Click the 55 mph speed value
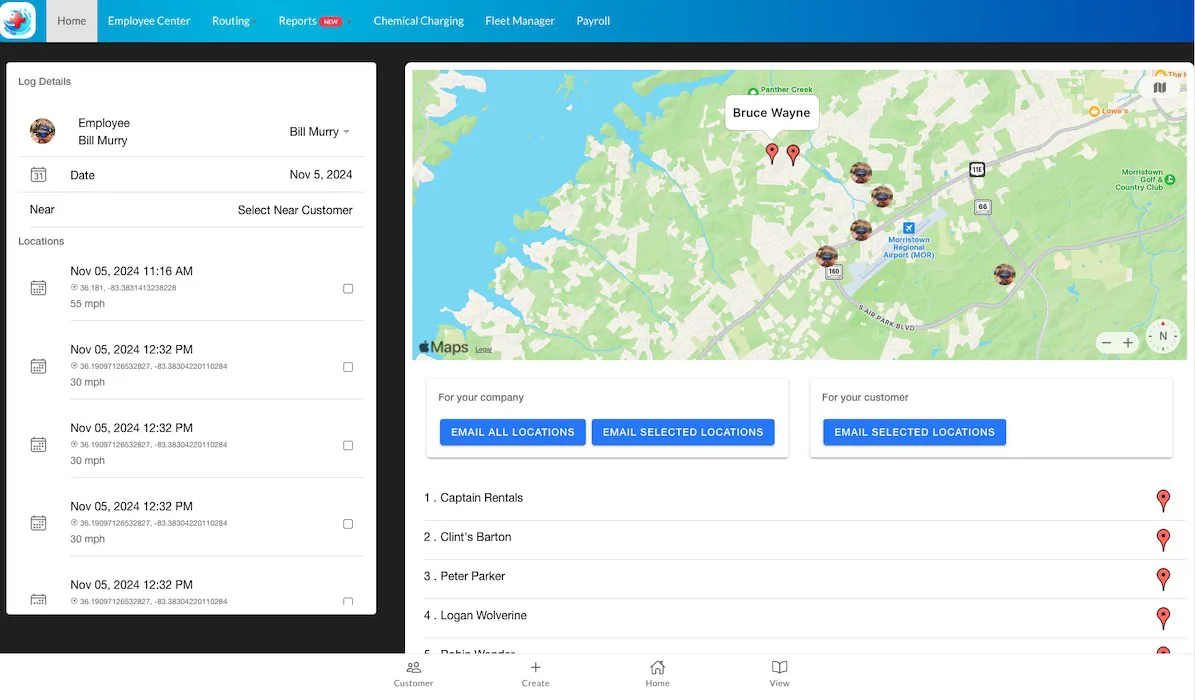This screenshot has width=1195, height=700. pos(88,303)
